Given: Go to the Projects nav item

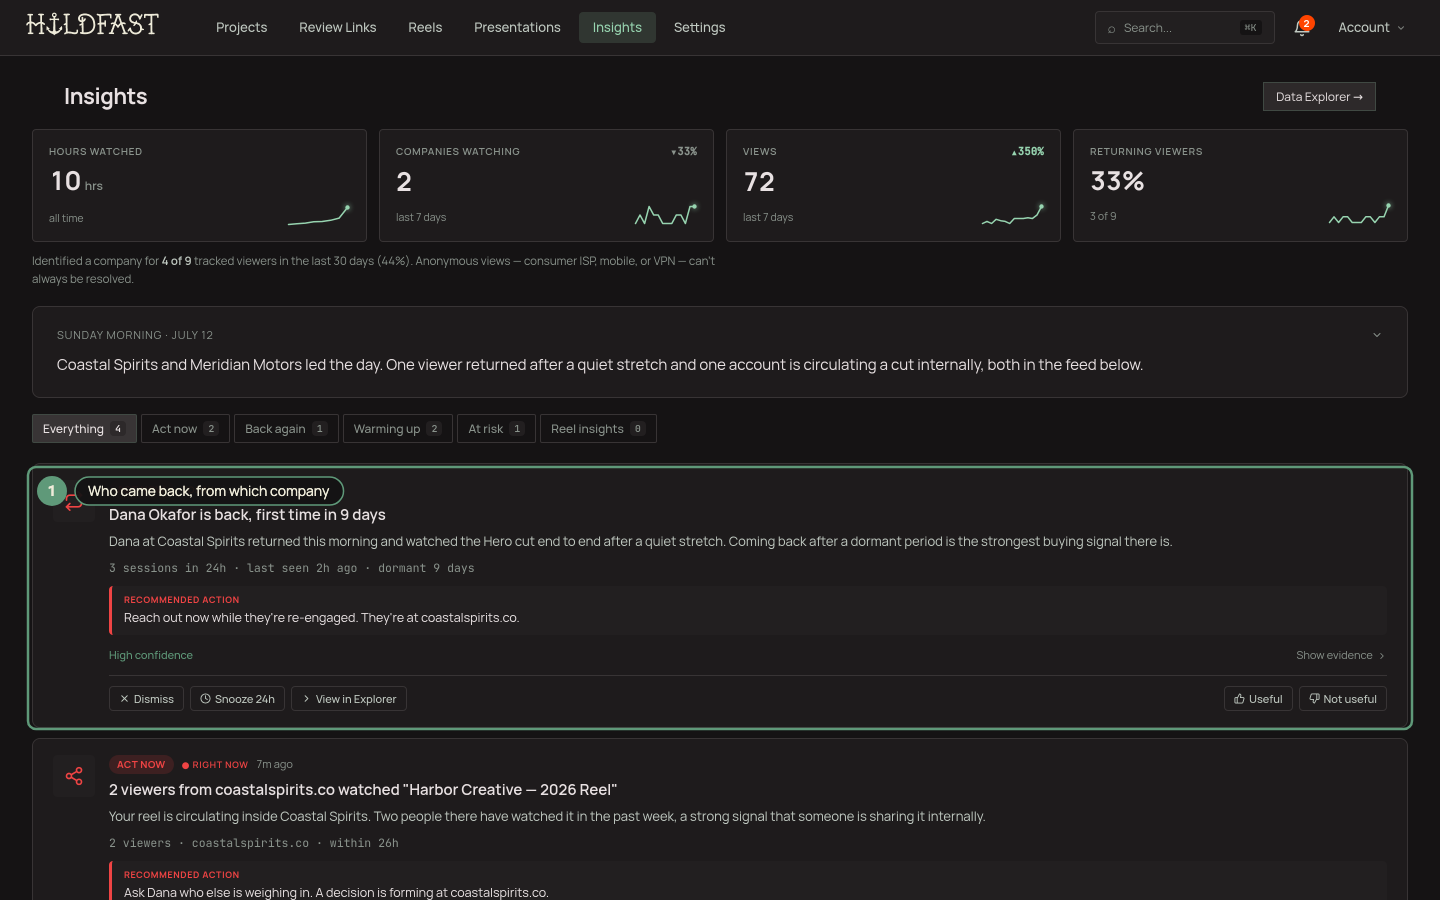Looking at the screenshot, I should [x=241, y=28].
